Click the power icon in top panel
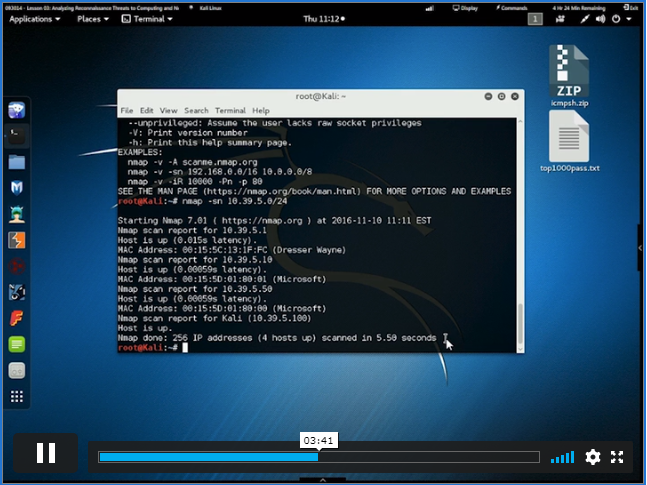Screen dimensions: 647x485 tap(616, 19)
